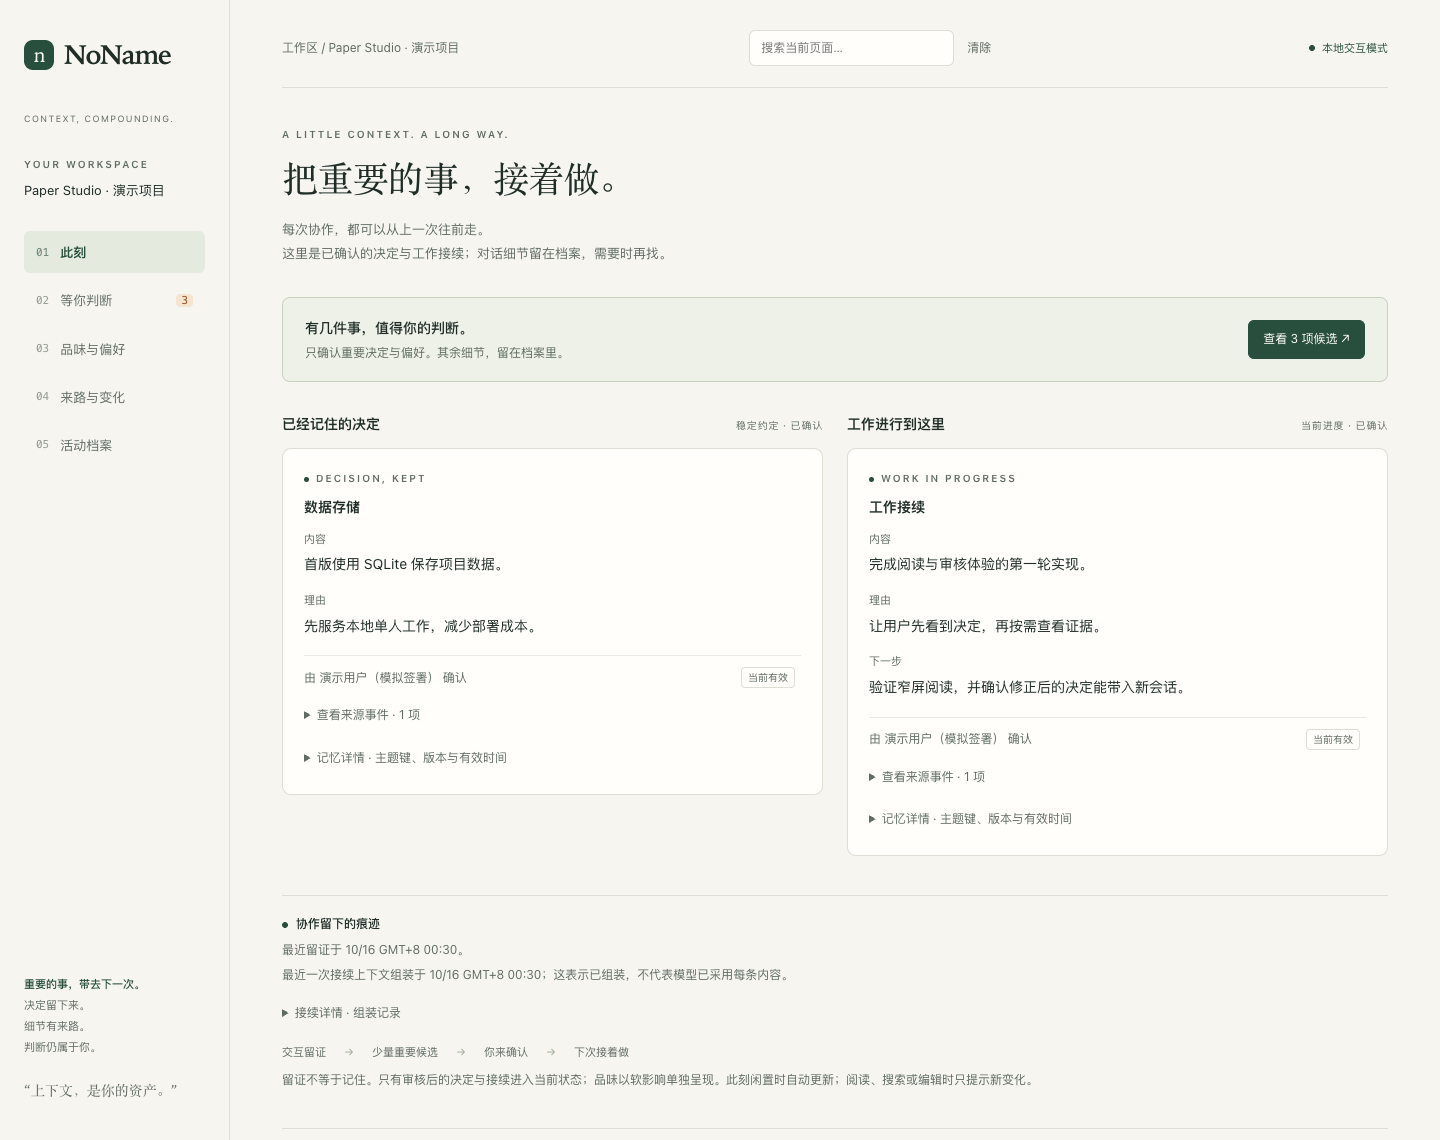Click the text 完成阅读与审核体验的第一轮实现。
The width and height of the screenshot is (1440, 1140).
click(x=981, y=564)
